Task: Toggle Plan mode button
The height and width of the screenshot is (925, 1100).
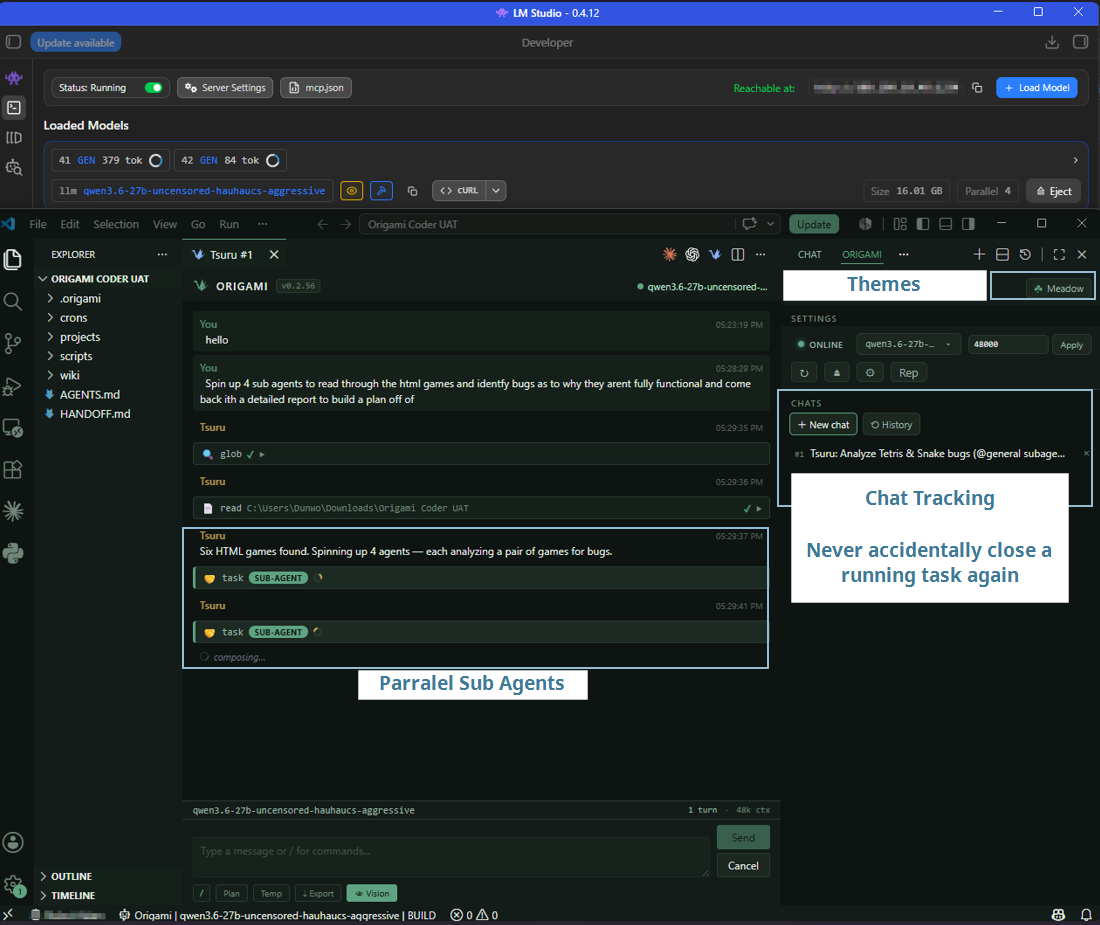Action: (232, 893)
